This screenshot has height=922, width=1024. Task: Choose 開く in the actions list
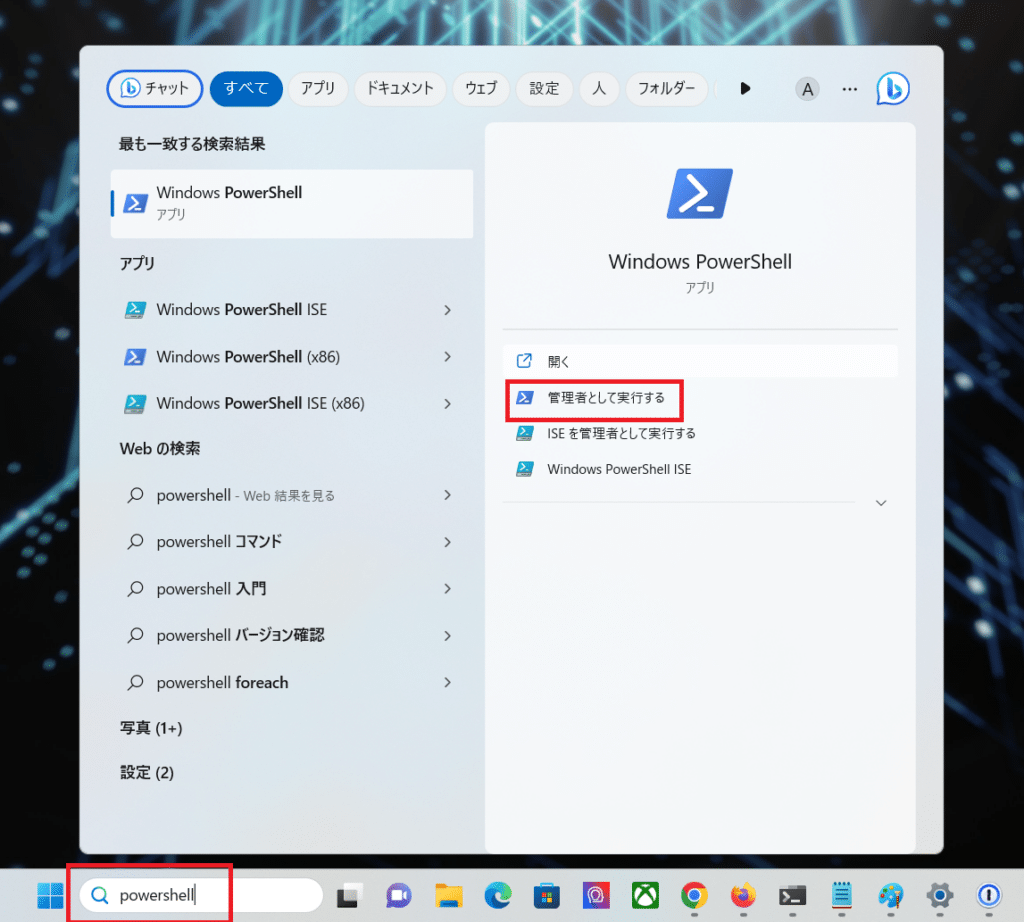pos(700,361)
